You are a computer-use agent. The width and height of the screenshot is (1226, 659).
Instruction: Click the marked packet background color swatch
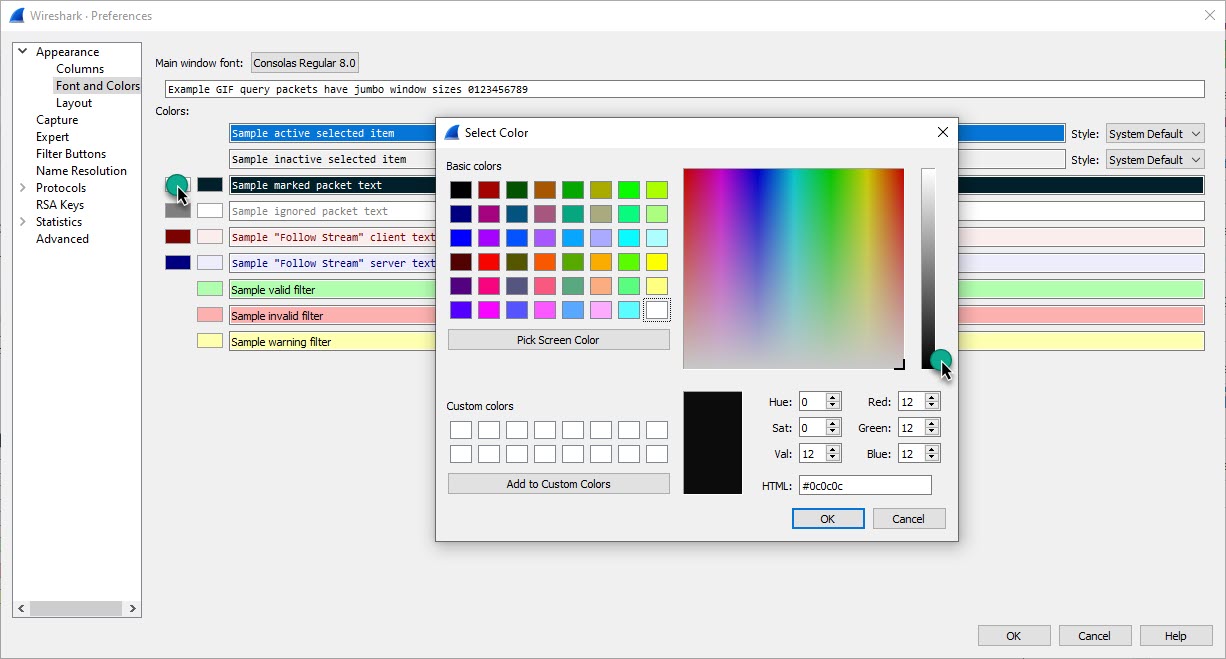210,185
